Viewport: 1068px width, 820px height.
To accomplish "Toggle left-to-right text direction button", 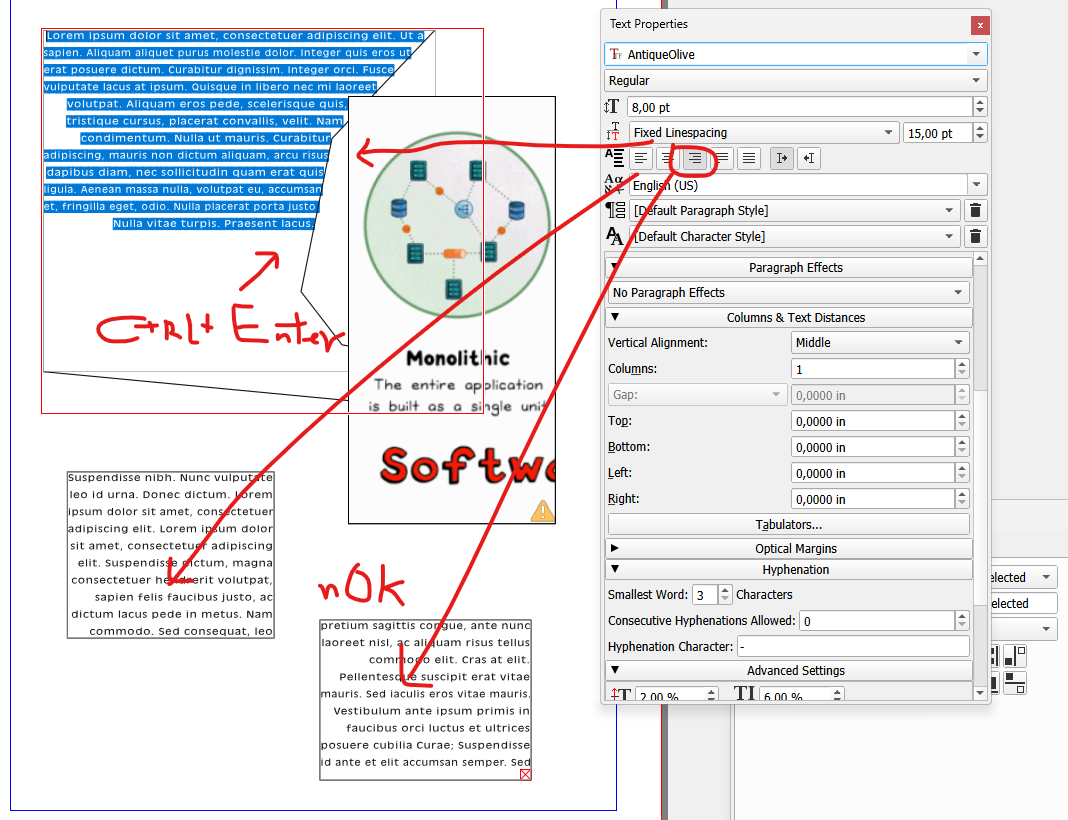I will [x=782, y=159].
